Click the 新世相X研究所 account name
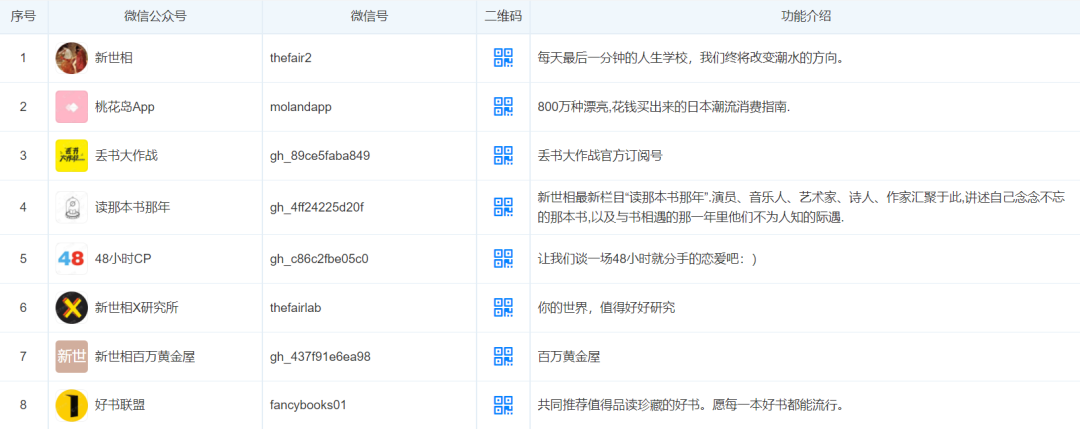 point(136,308)
